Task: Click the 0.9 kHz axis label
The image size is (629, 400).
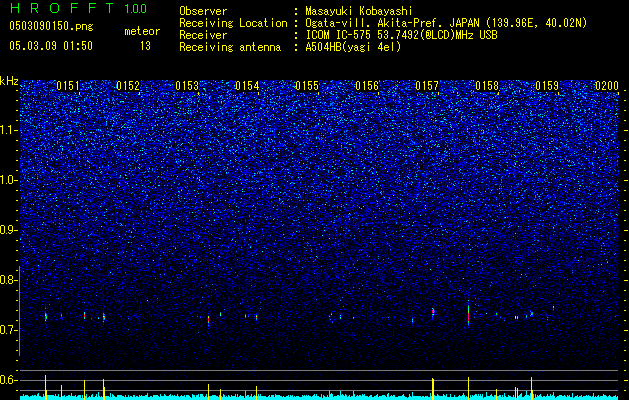Action: 9,230
